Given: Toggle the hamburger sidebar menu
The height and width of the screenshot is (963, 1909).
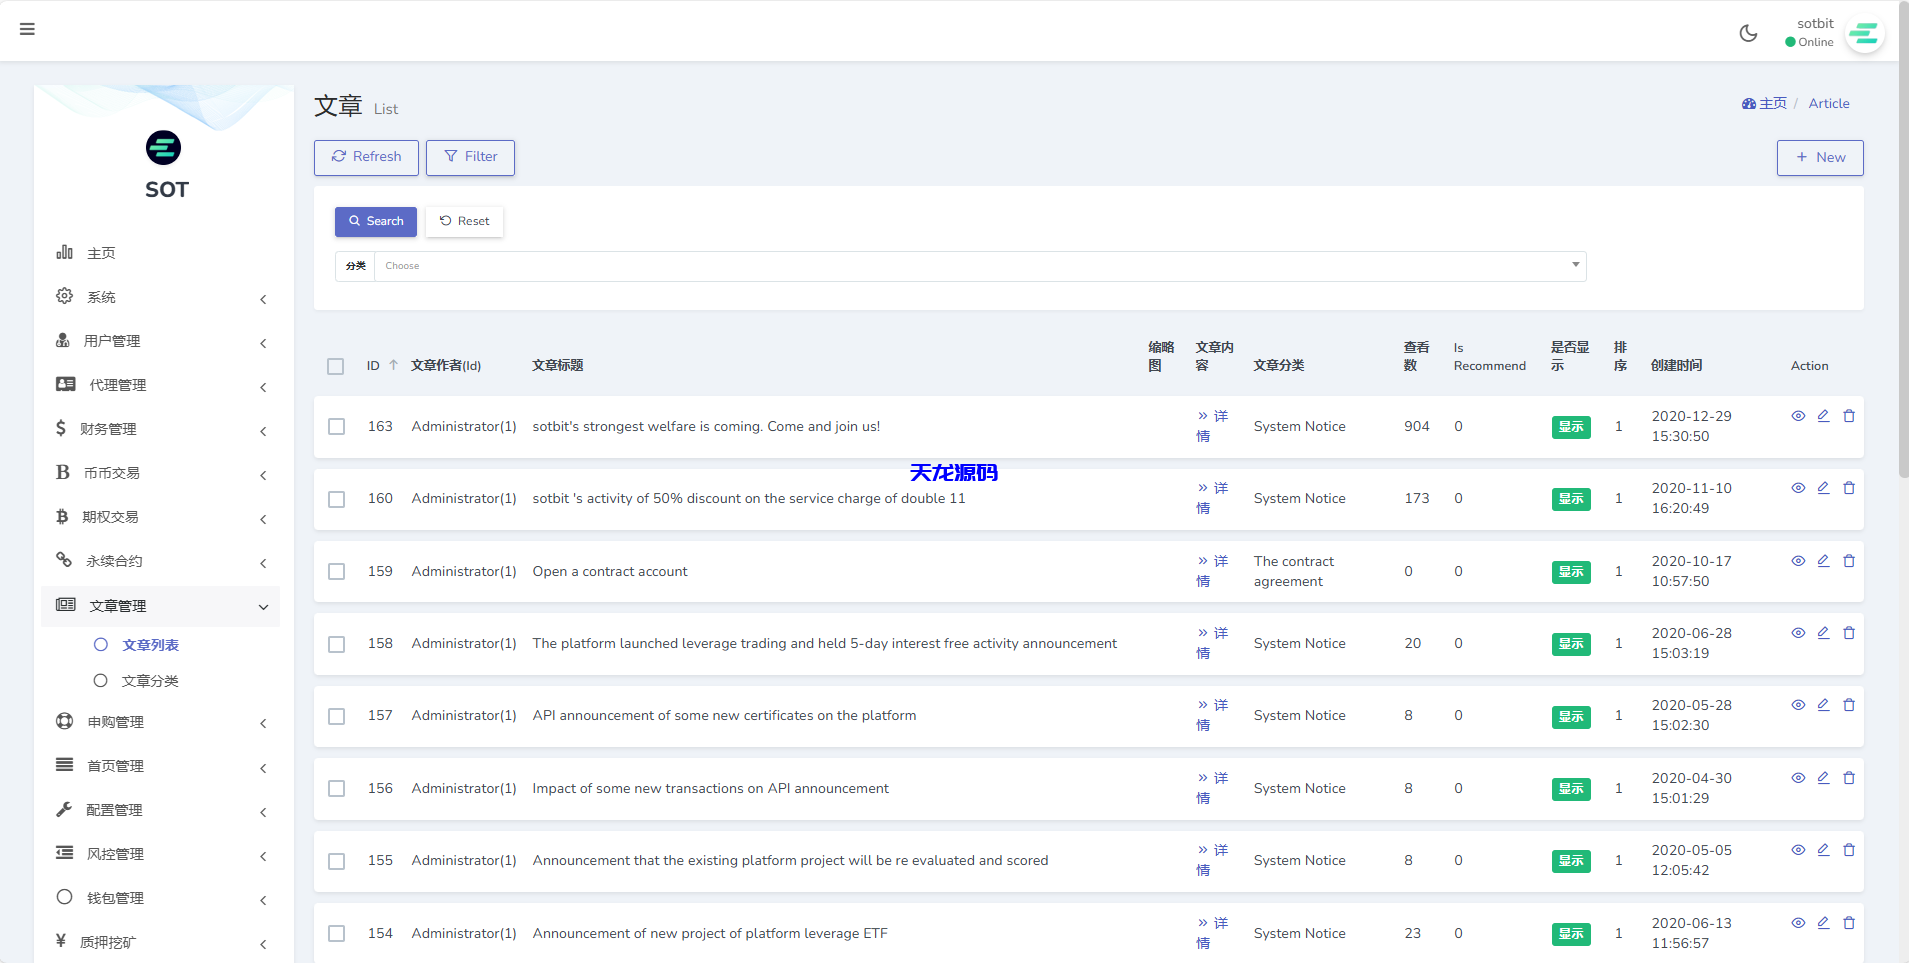Looking at the screenshot, I should click(27, 29).
